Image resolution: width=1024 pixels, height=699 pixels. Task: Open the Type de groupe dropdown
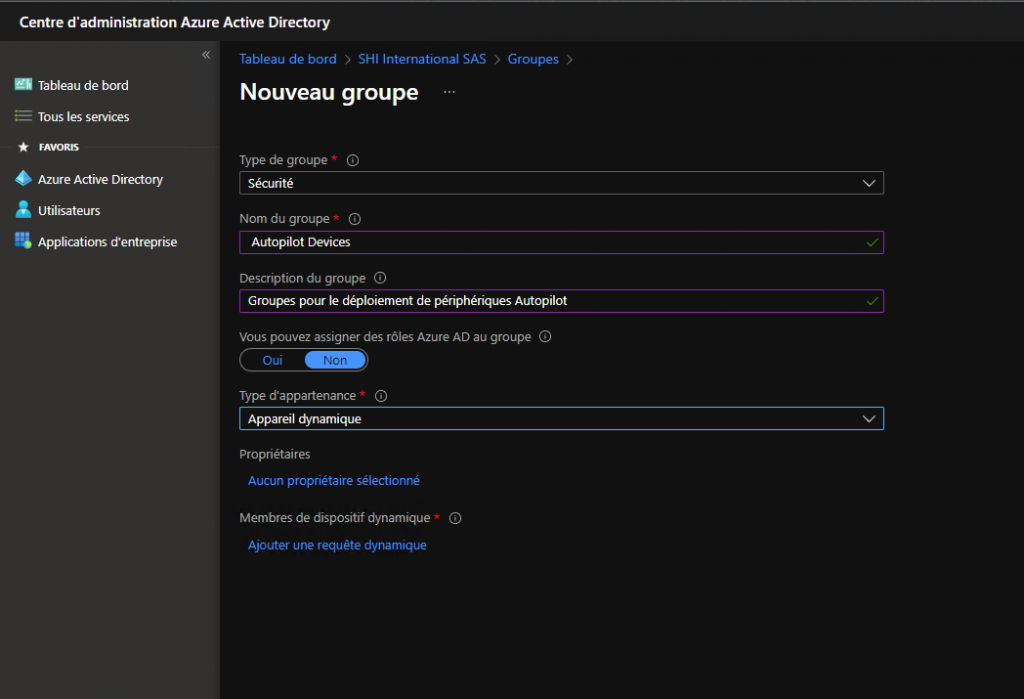pyautogui.click(x=562, y=183)
